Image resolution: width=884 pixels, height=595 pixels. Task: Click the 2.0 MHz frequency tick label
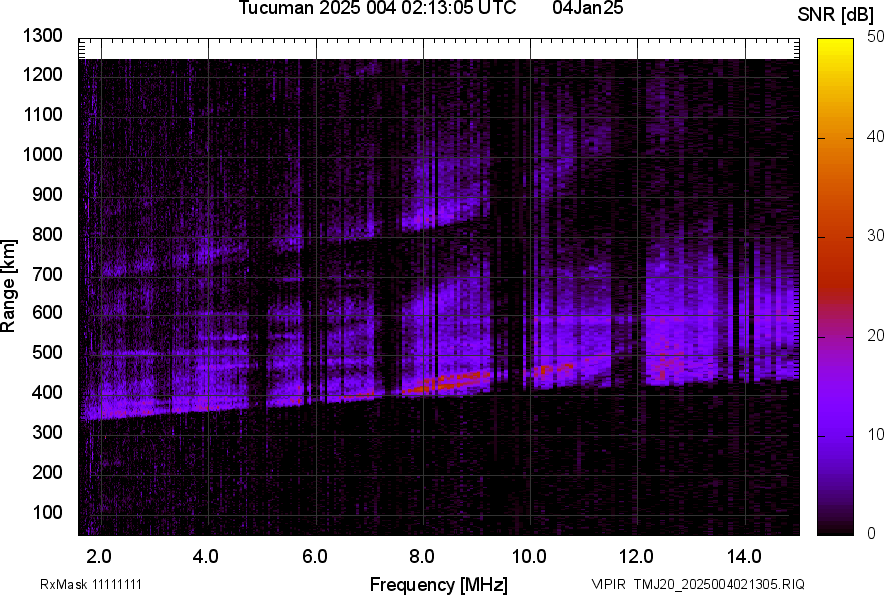[99, 555]
